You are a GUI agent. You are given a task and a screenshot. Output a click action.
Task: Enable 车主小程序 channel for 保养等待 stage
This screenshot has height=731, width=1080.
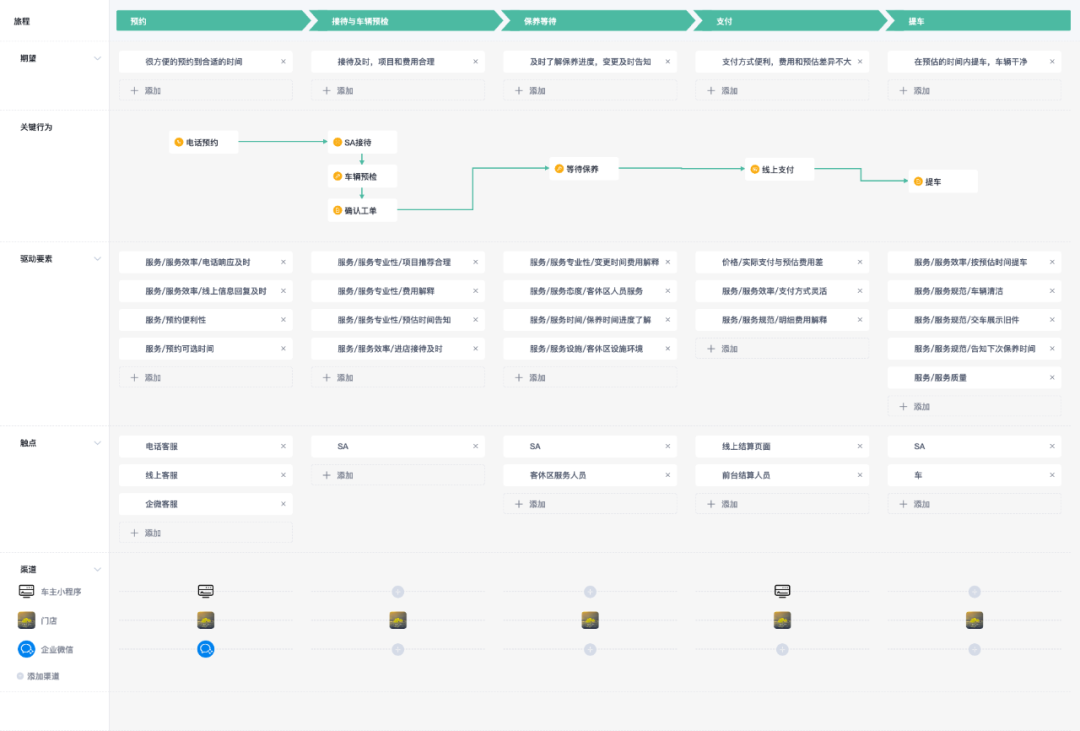pyautogui.click(x=590, y=592)
